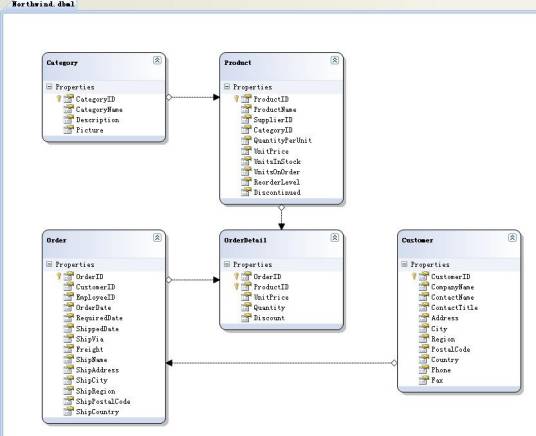Select the ContactName property in Customer
536x436 pixels.
(x=453, y=298)
